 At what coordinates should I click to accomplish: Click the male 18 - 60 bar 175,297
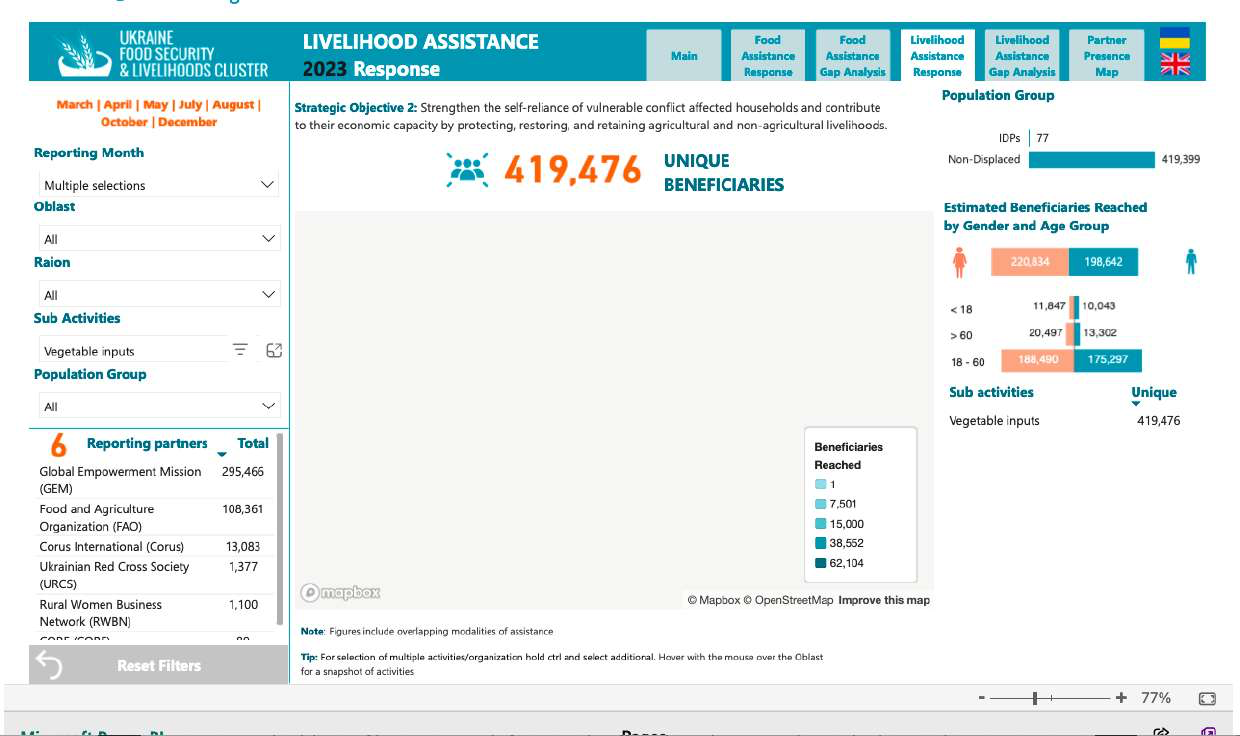coord(1108,360)
